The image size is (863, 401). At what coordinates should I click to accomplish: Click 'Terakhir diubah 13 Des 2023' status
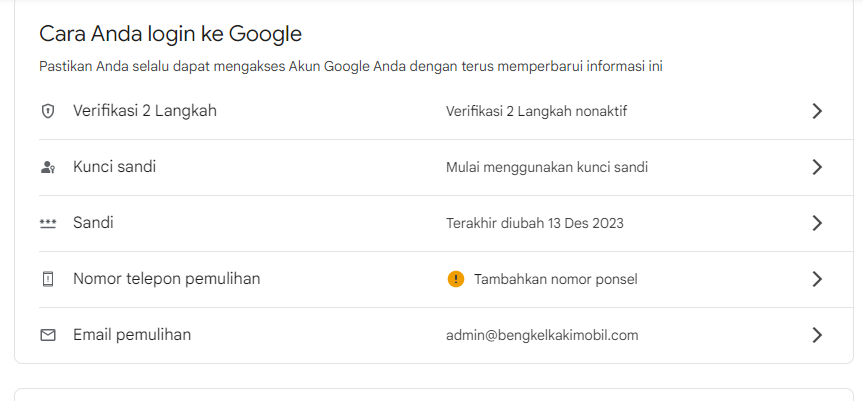click(x=534, y=223)
